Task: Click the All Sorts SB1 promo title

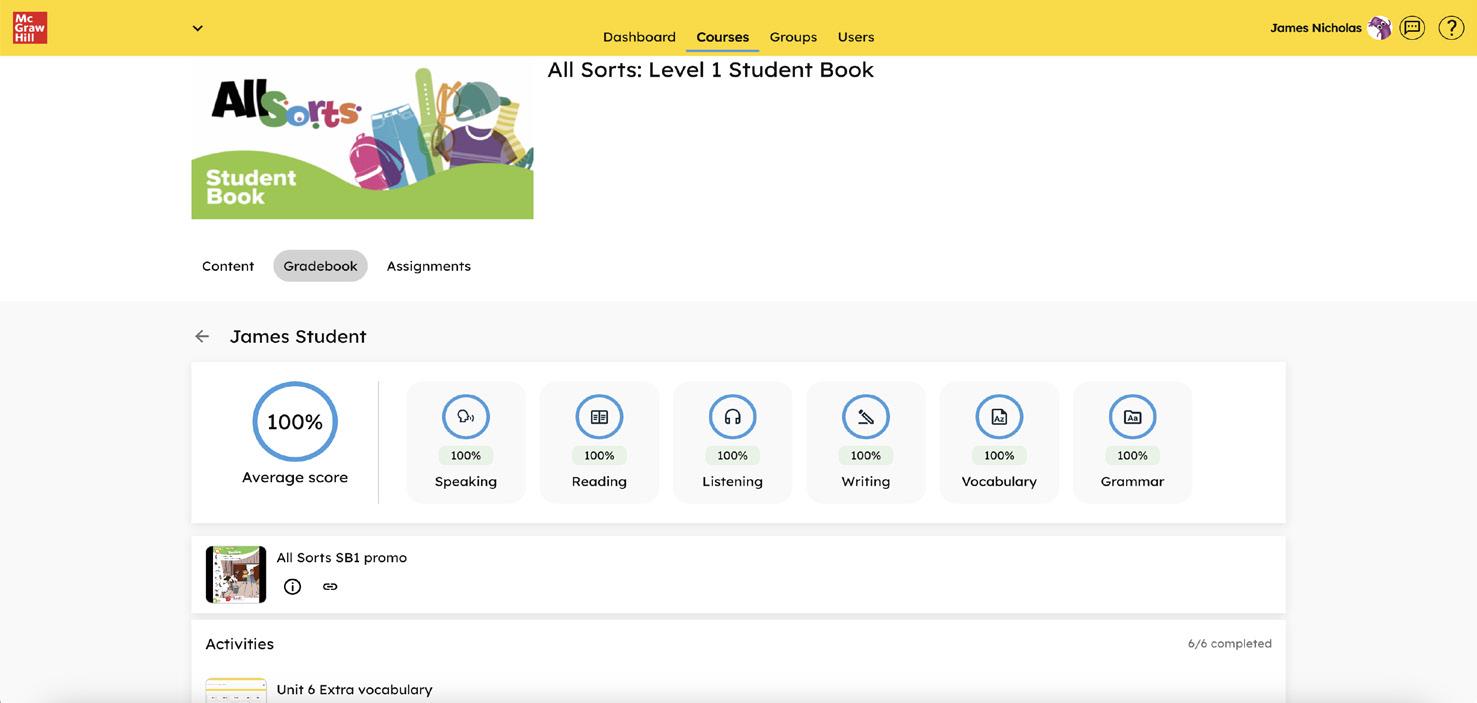Action: 342,558
